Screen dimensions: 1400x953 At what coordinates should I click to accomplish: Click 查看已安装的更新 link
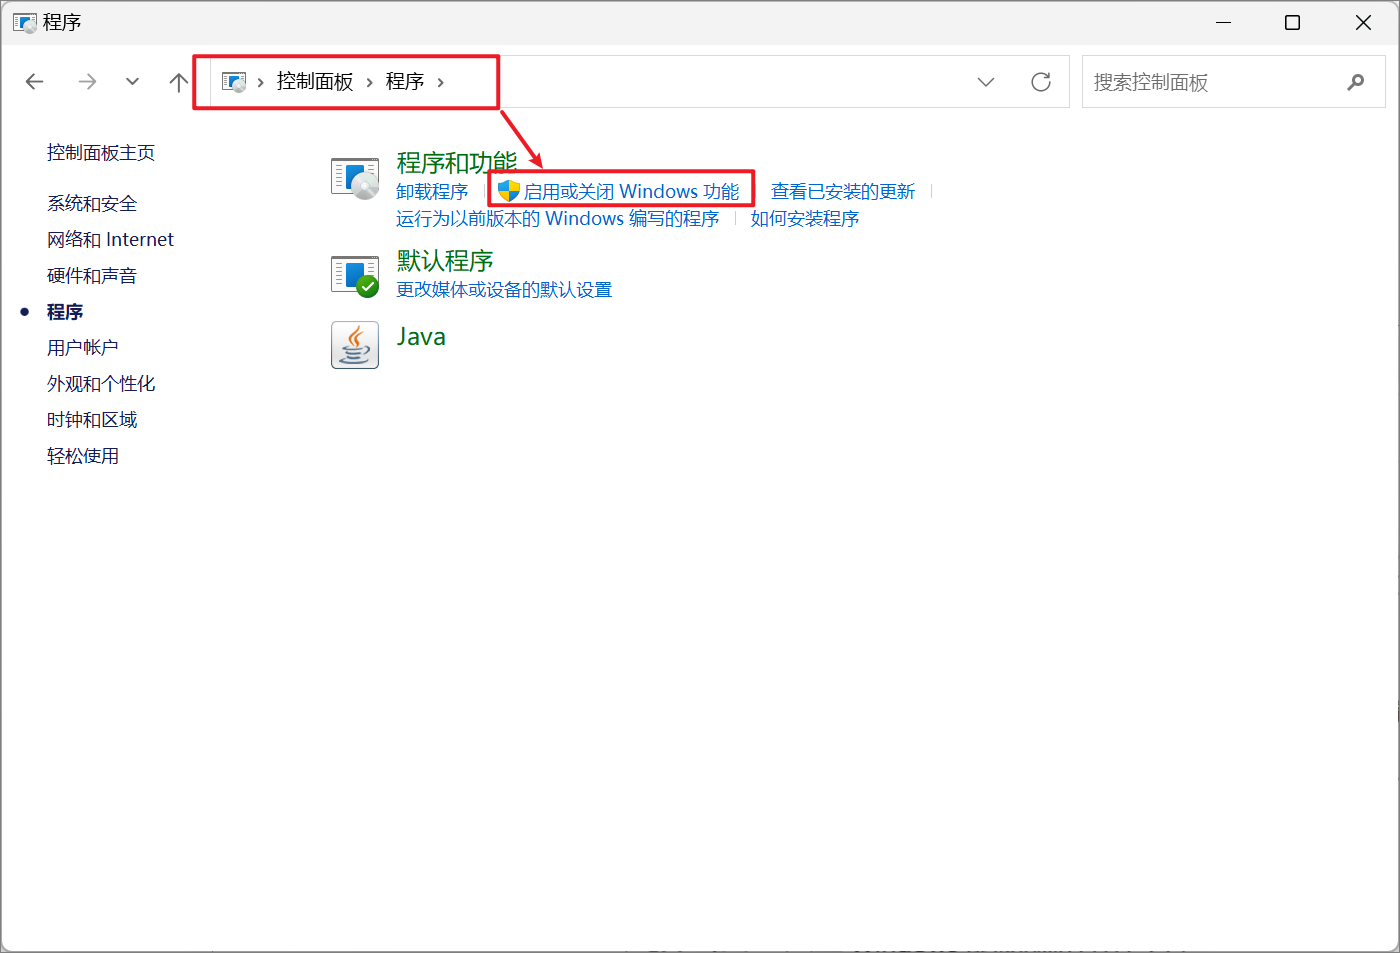pyautogui.click(x=843, y=192)
